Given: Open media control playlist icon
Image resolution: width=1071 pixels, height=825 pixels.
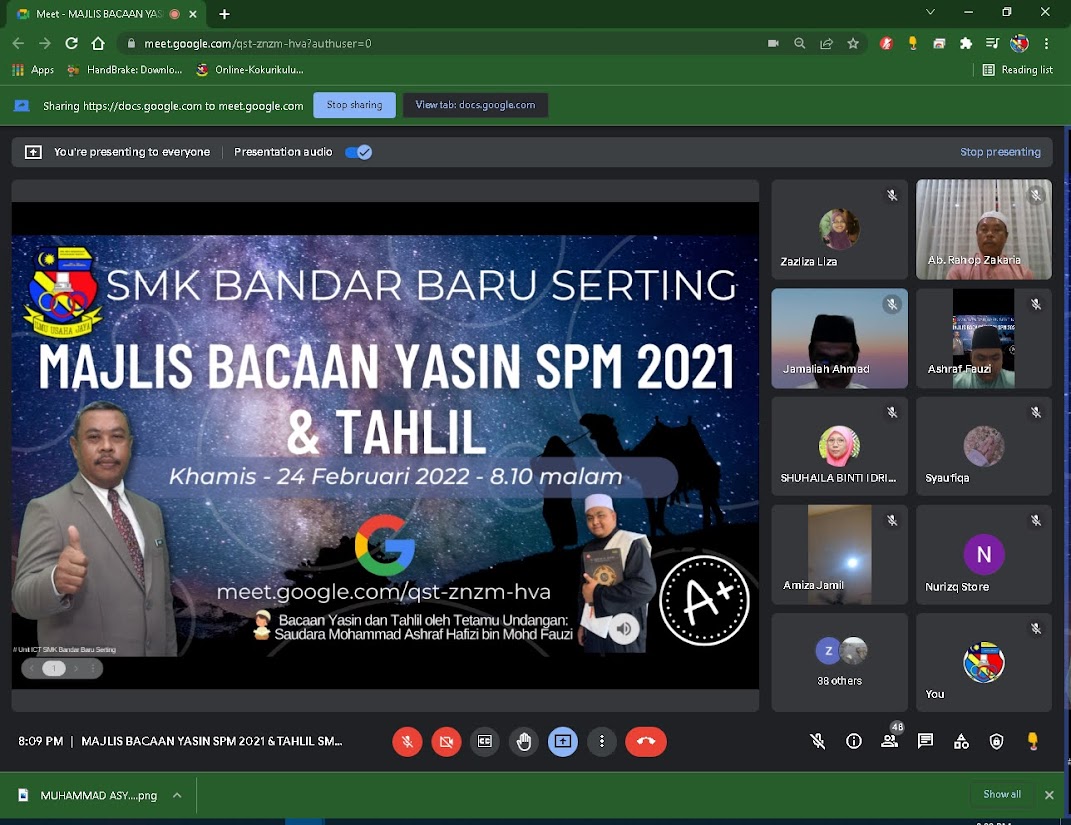Looking at the screenshot, I should pyautogui.click(x=992, y=44).
